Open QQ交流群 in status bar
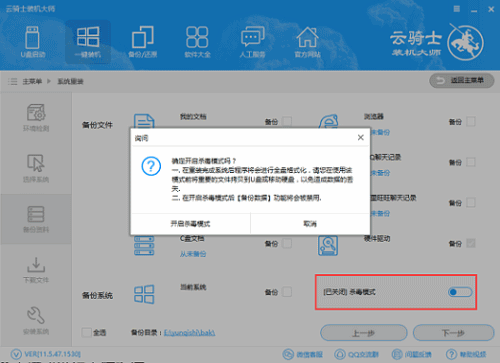Image resolution: width=500 pixels, height=363 pixels. (357, 354)
